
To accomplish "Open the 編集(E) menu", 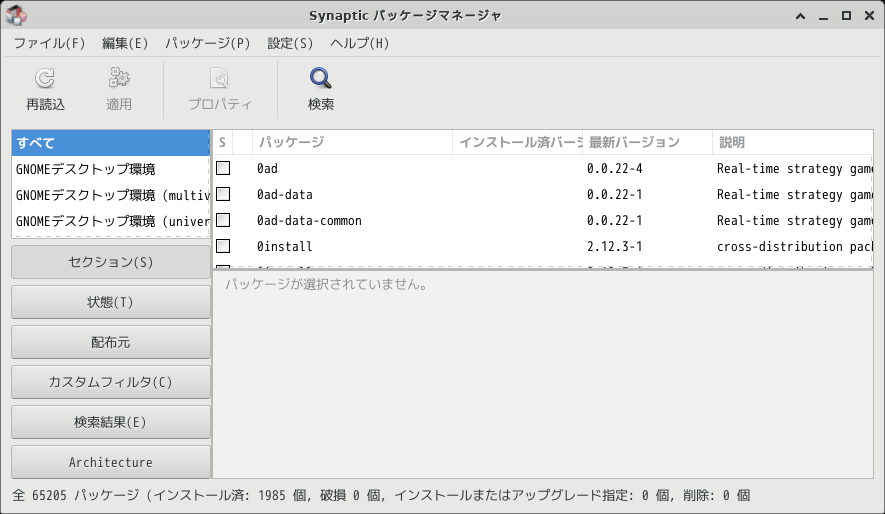I will 125,43.
